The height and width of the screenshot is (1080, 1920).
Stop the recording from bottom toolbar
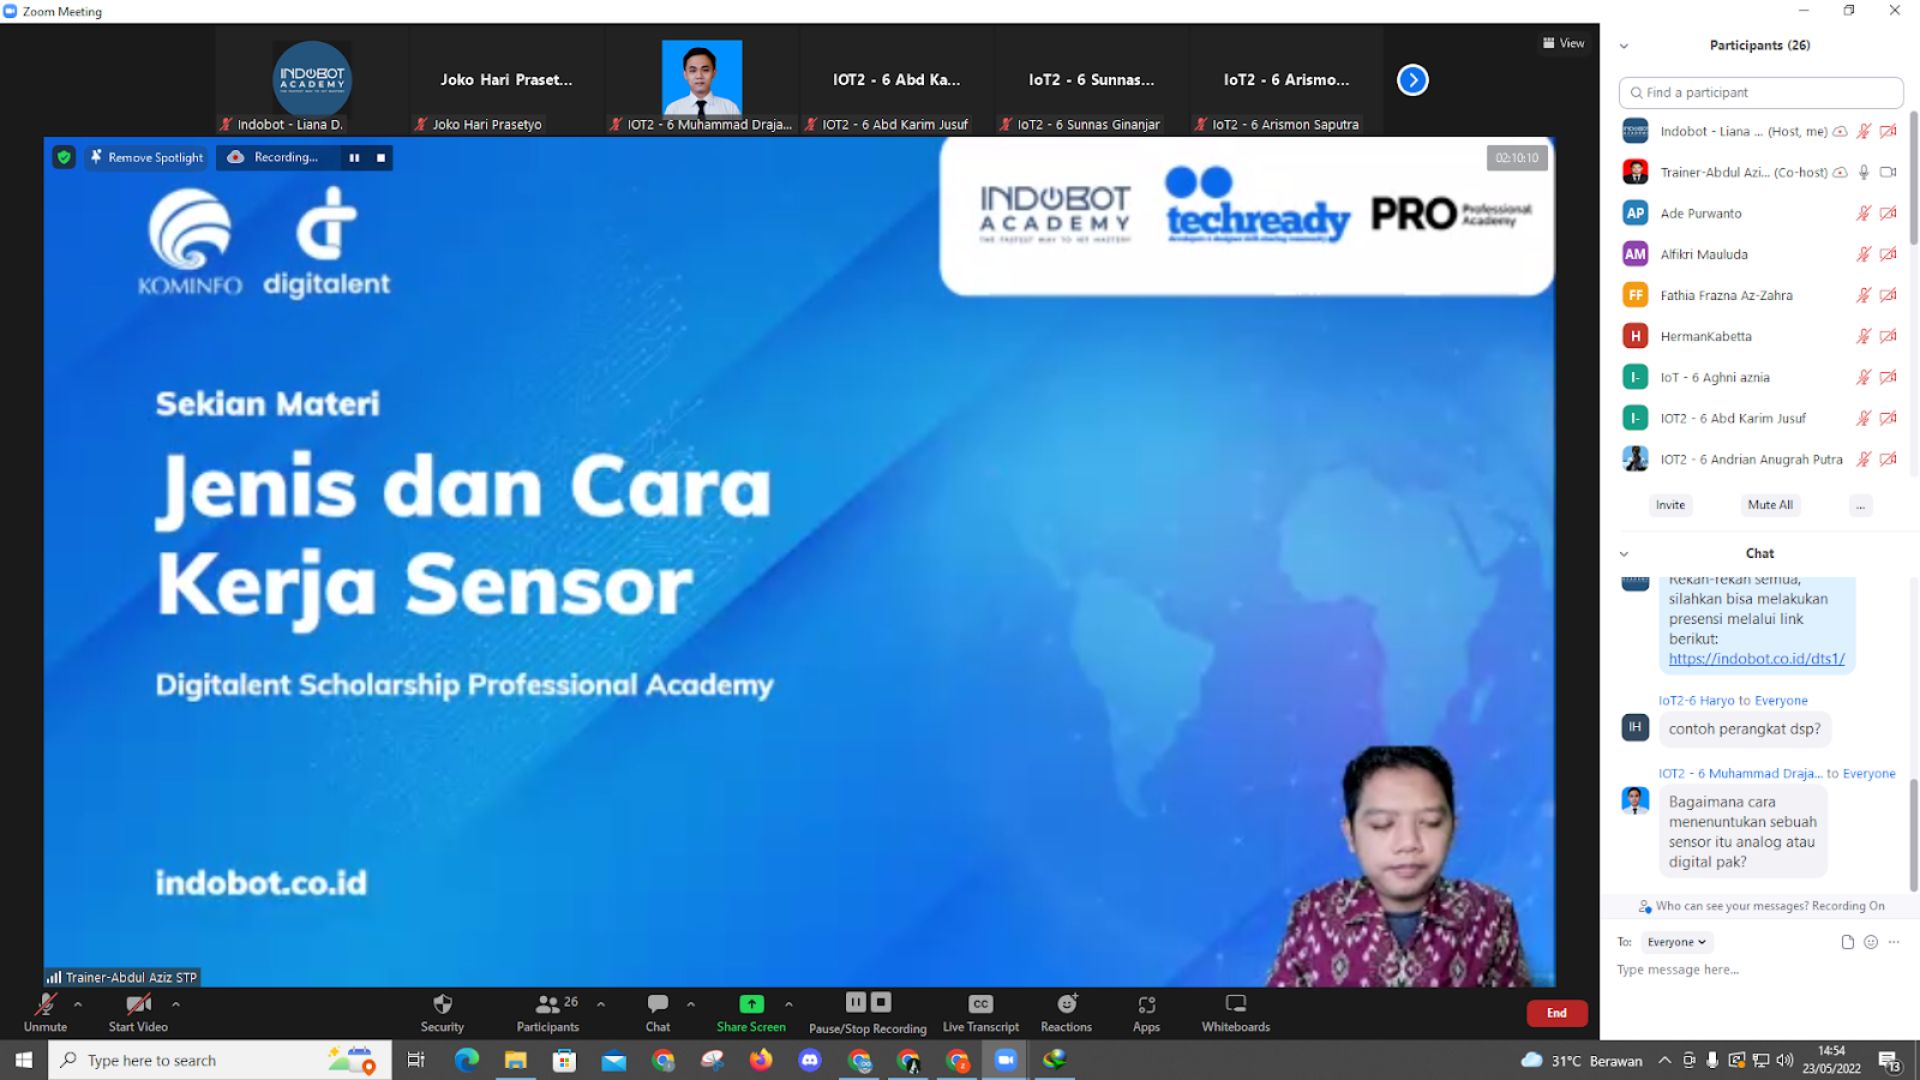coord(881,1002)
